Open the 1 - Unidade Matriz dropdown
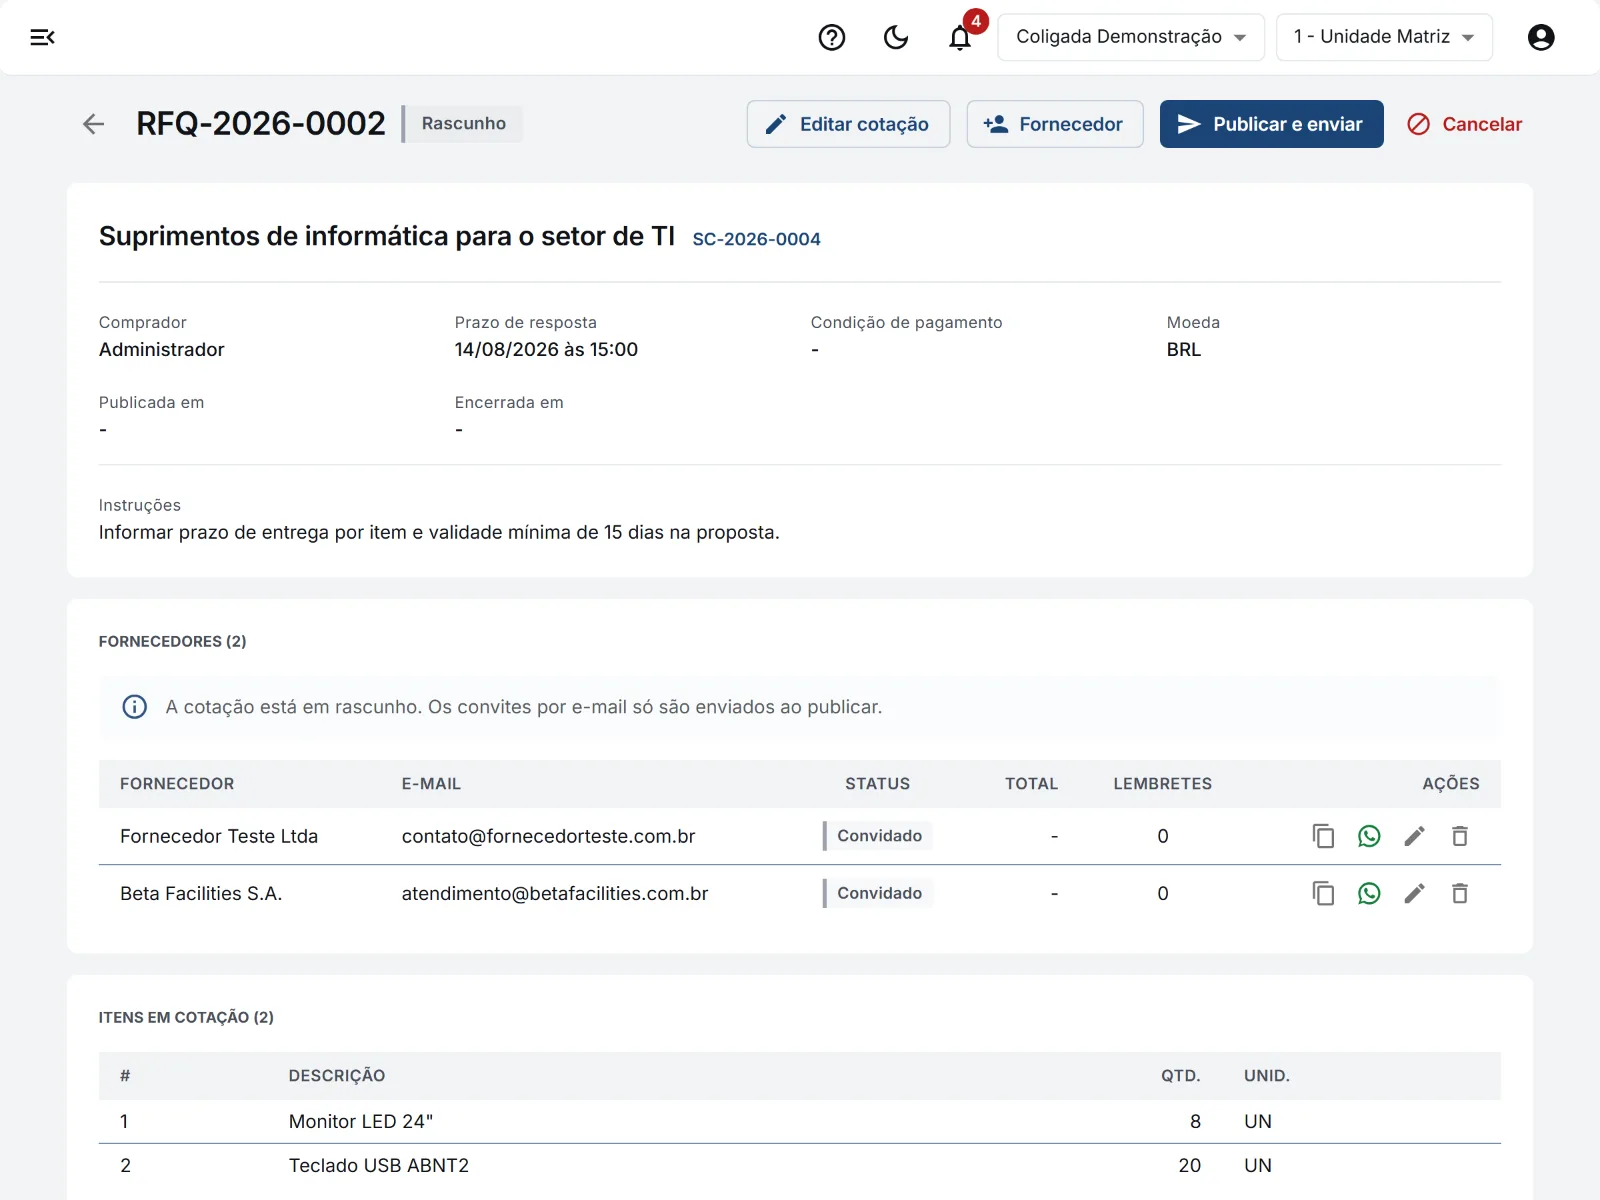Viewport: 1600px width, 1200px height. pos(1384,37)
